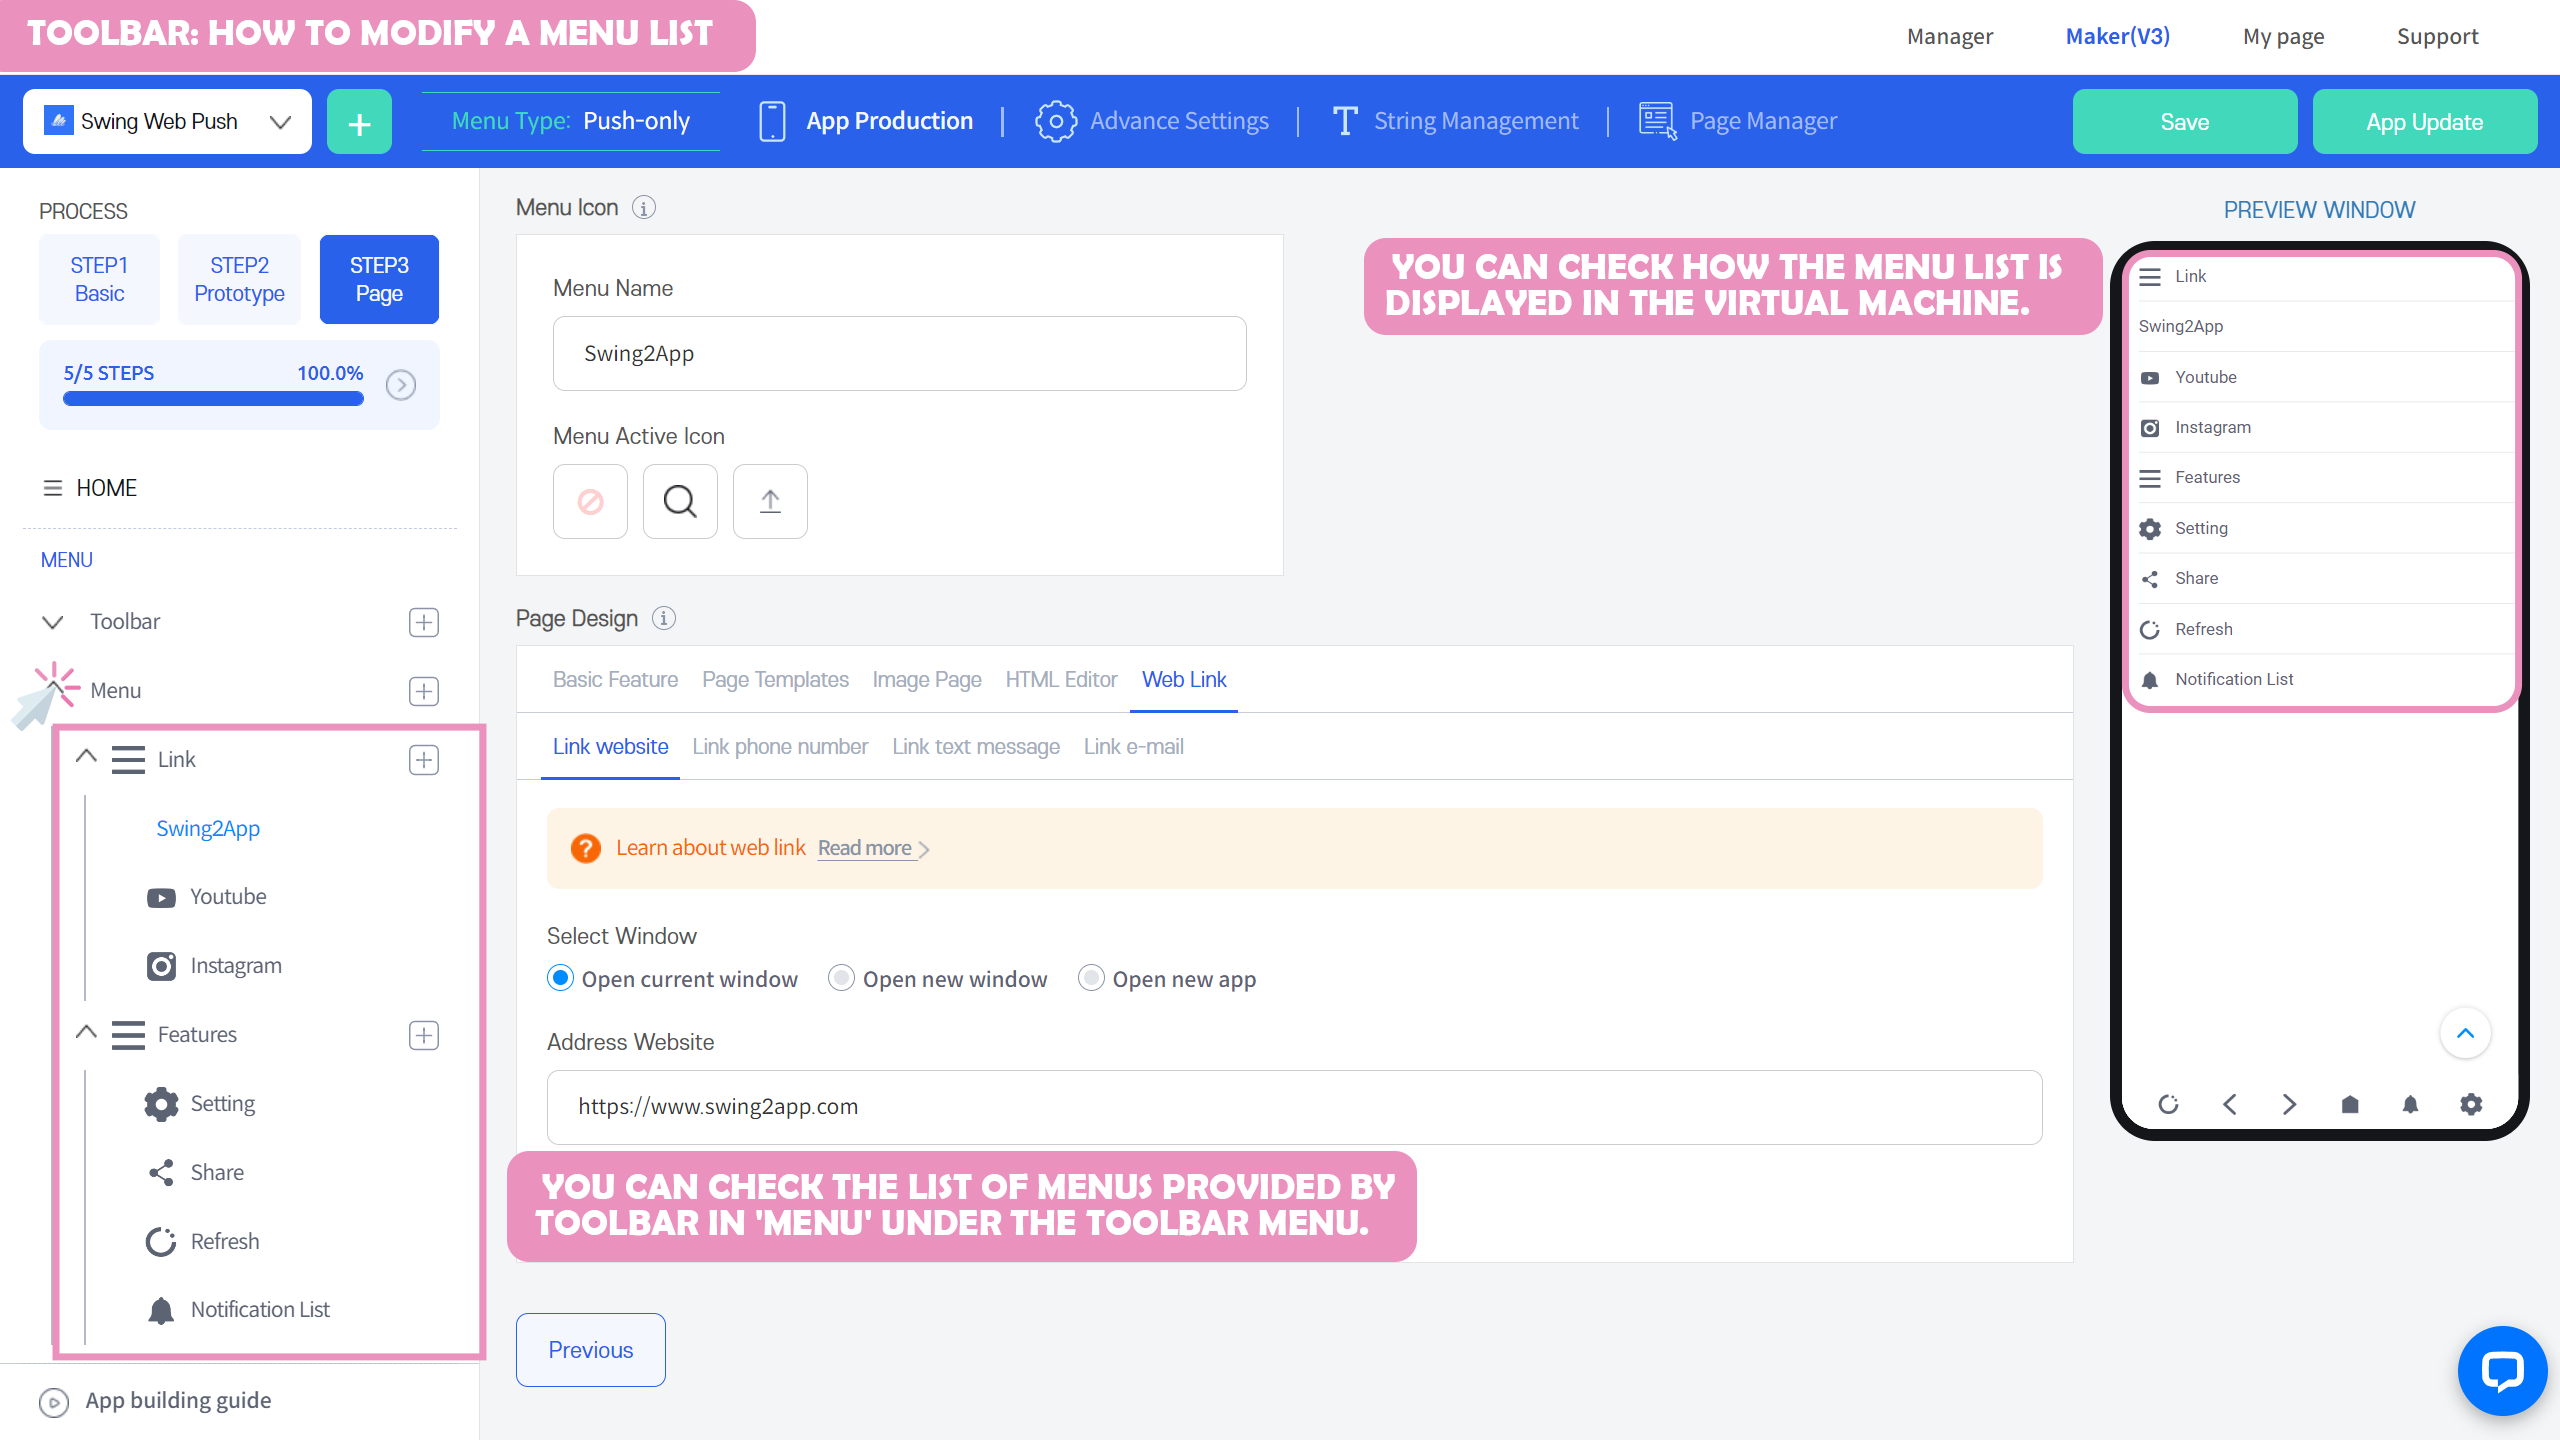The image size is (2560, 1440).
Task: Open Advance Settings gear icon
Action: click(x=1055, y=122)
